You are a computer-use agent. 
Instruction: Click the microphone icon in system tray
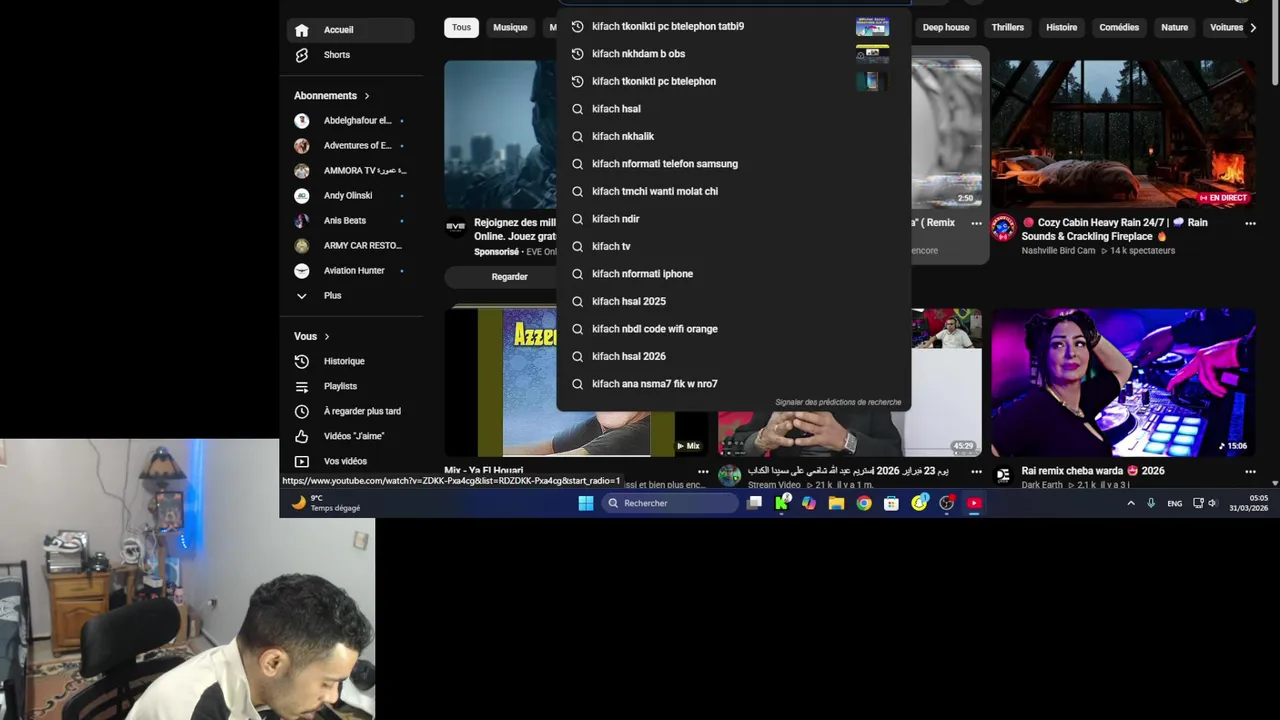(x=1151, y=503)
